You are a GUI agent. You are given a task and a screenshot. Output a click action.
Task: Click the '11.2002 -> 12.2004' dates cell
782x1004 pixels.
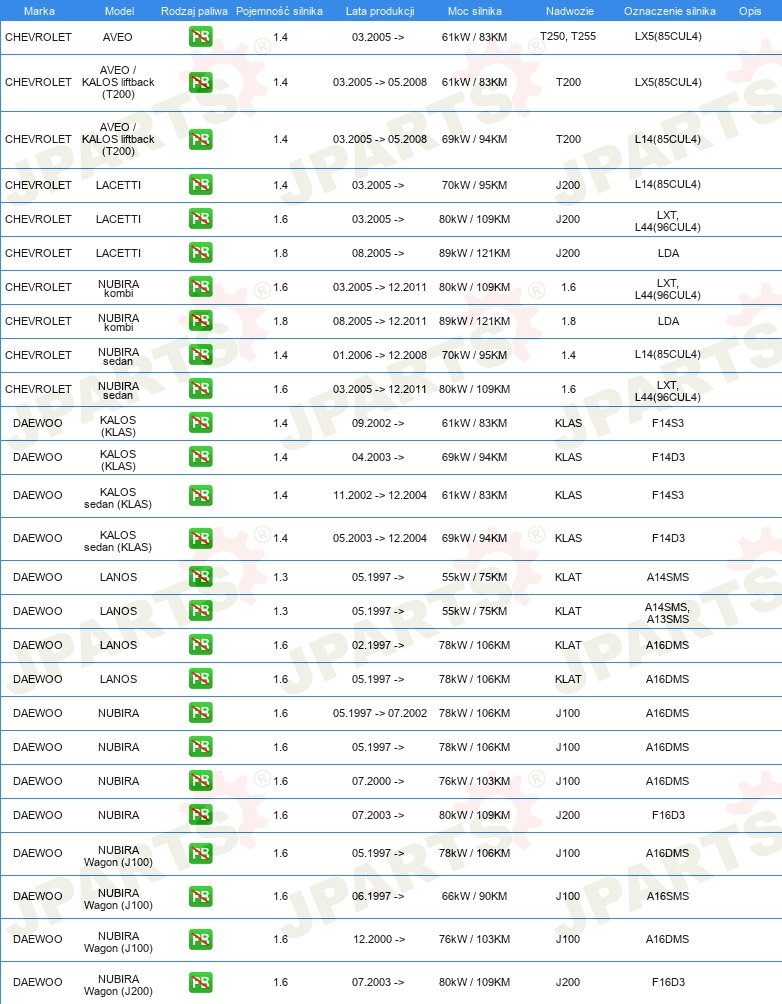(380, 495)
